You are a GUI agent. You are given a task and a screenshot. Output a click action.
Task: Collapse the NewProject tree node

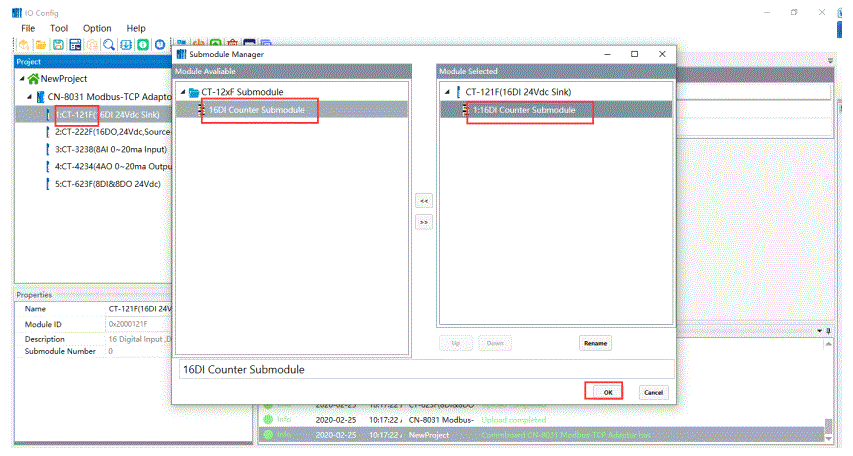tap(22, 79)
